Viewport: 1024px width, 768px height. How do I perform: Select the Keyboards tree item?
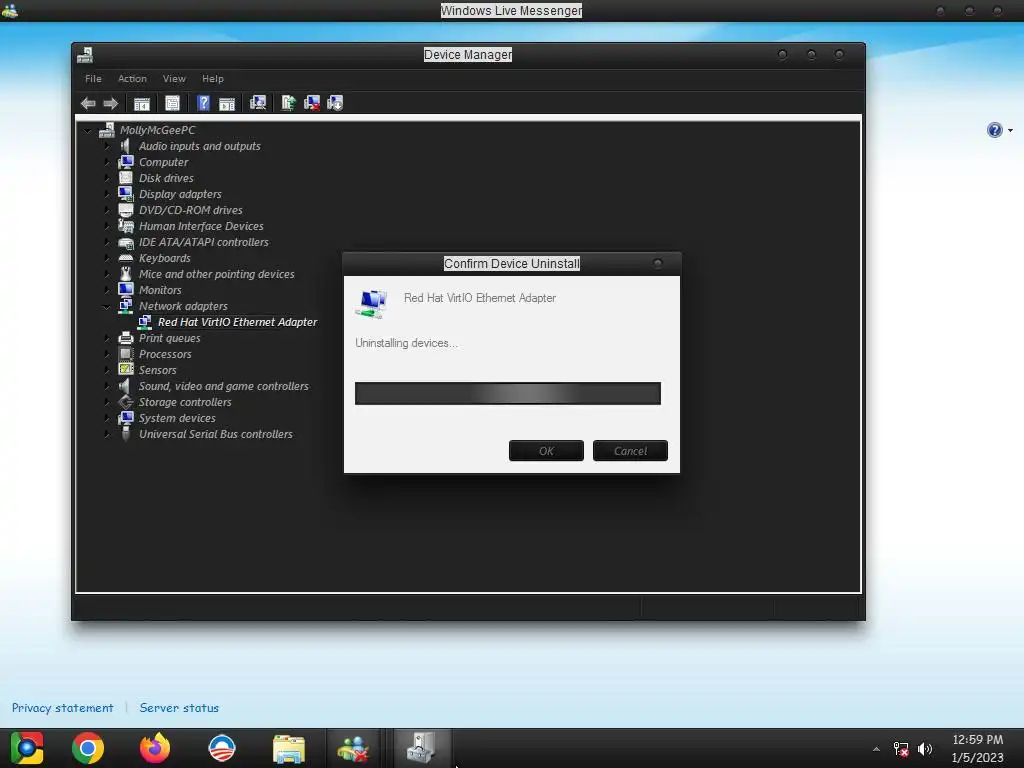pos(165,258)
